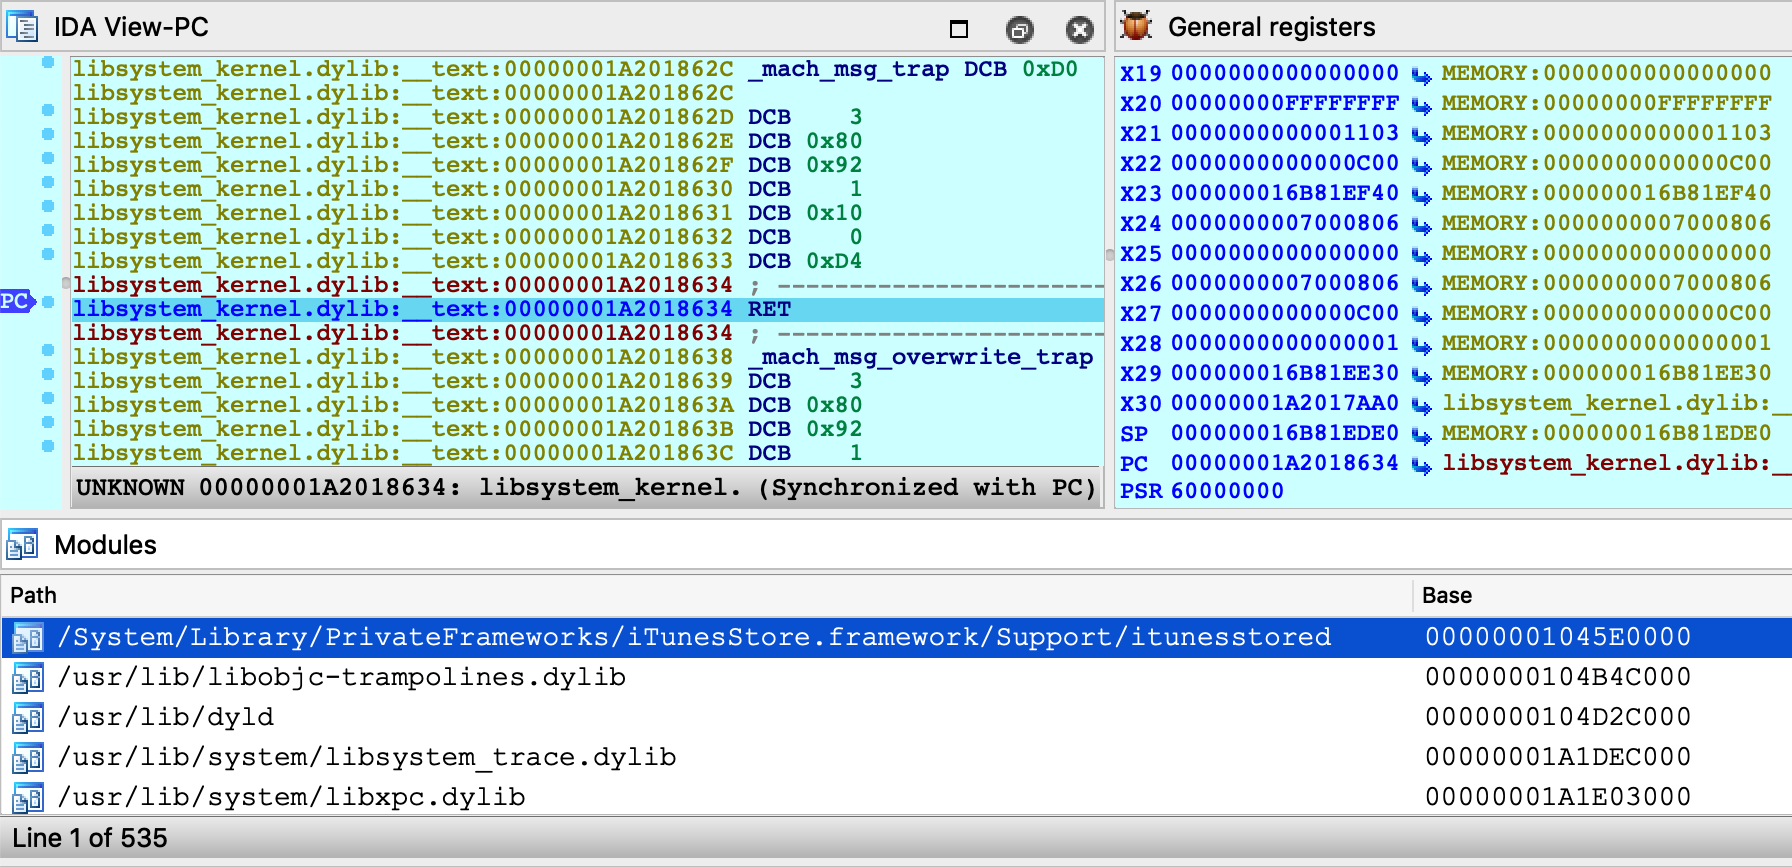The image size is (1792, 867).
Task: Click the X23 register value field
Action: (x=1284, y=193)
